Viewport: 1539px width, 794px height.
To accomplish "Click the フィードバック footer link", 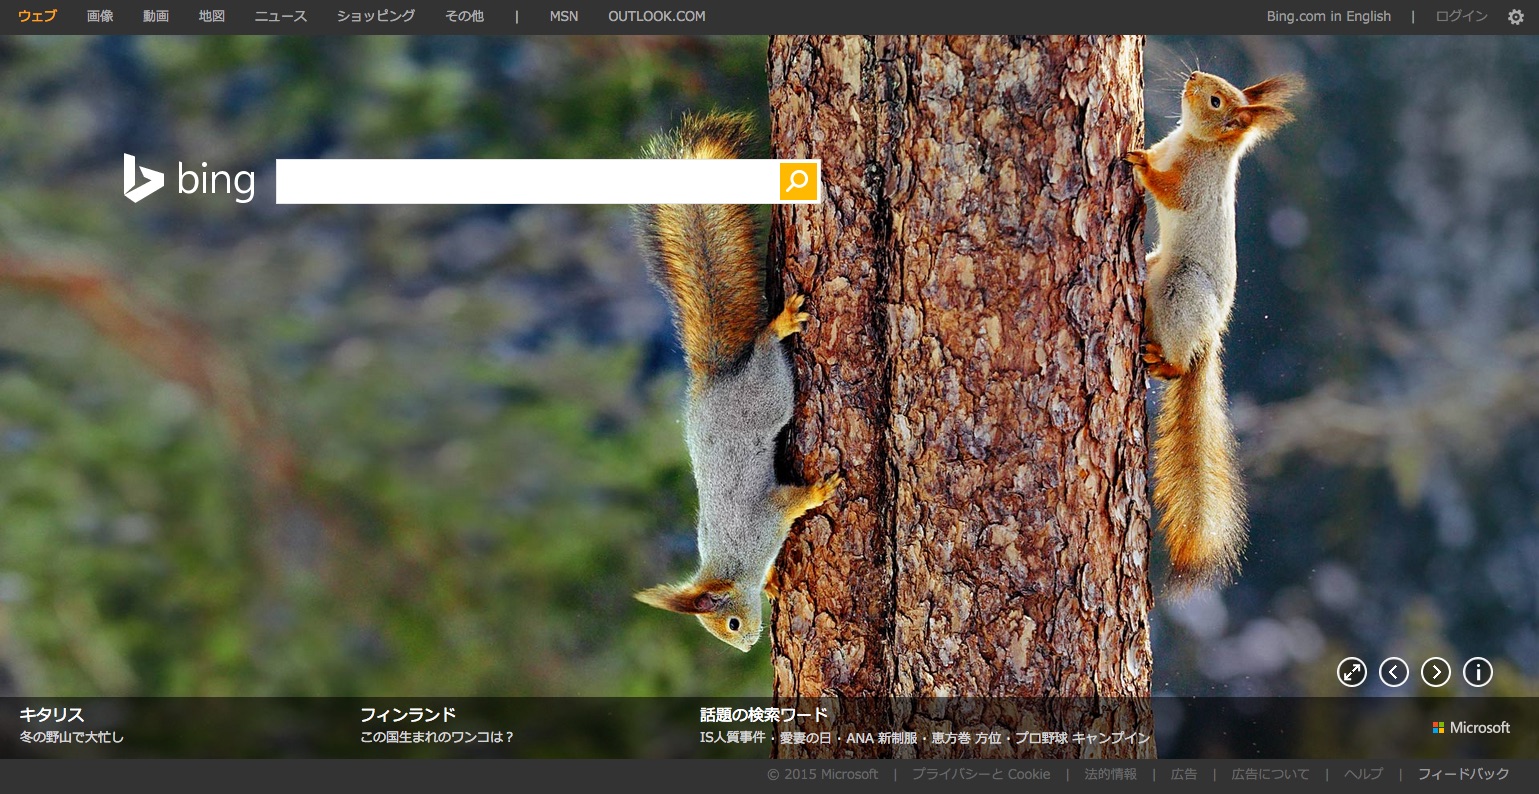I will [x=1463, y=774].
